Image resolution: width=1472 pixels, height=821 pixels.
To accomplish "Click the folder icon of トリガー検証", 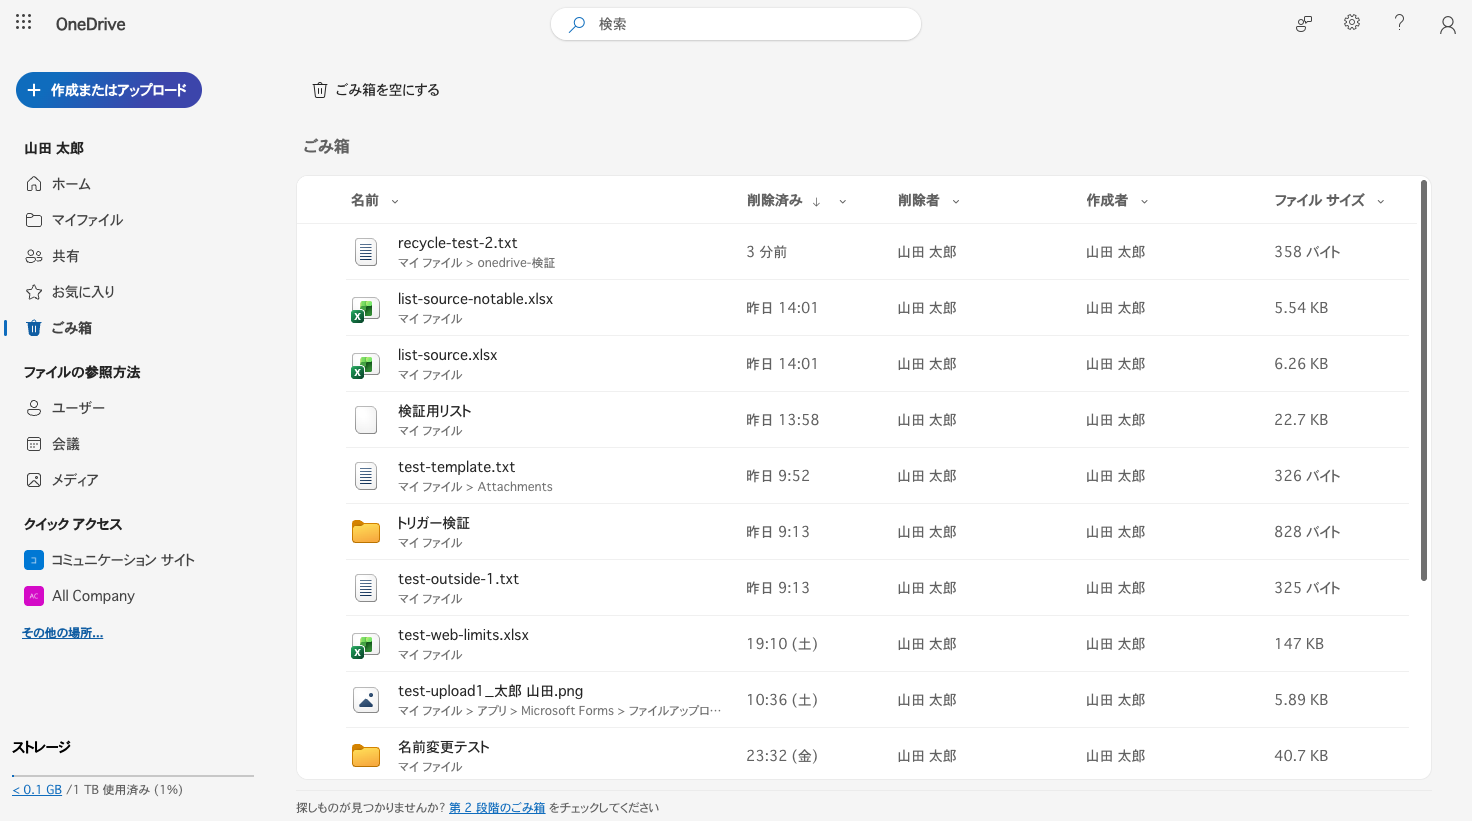I will point(366,532).
